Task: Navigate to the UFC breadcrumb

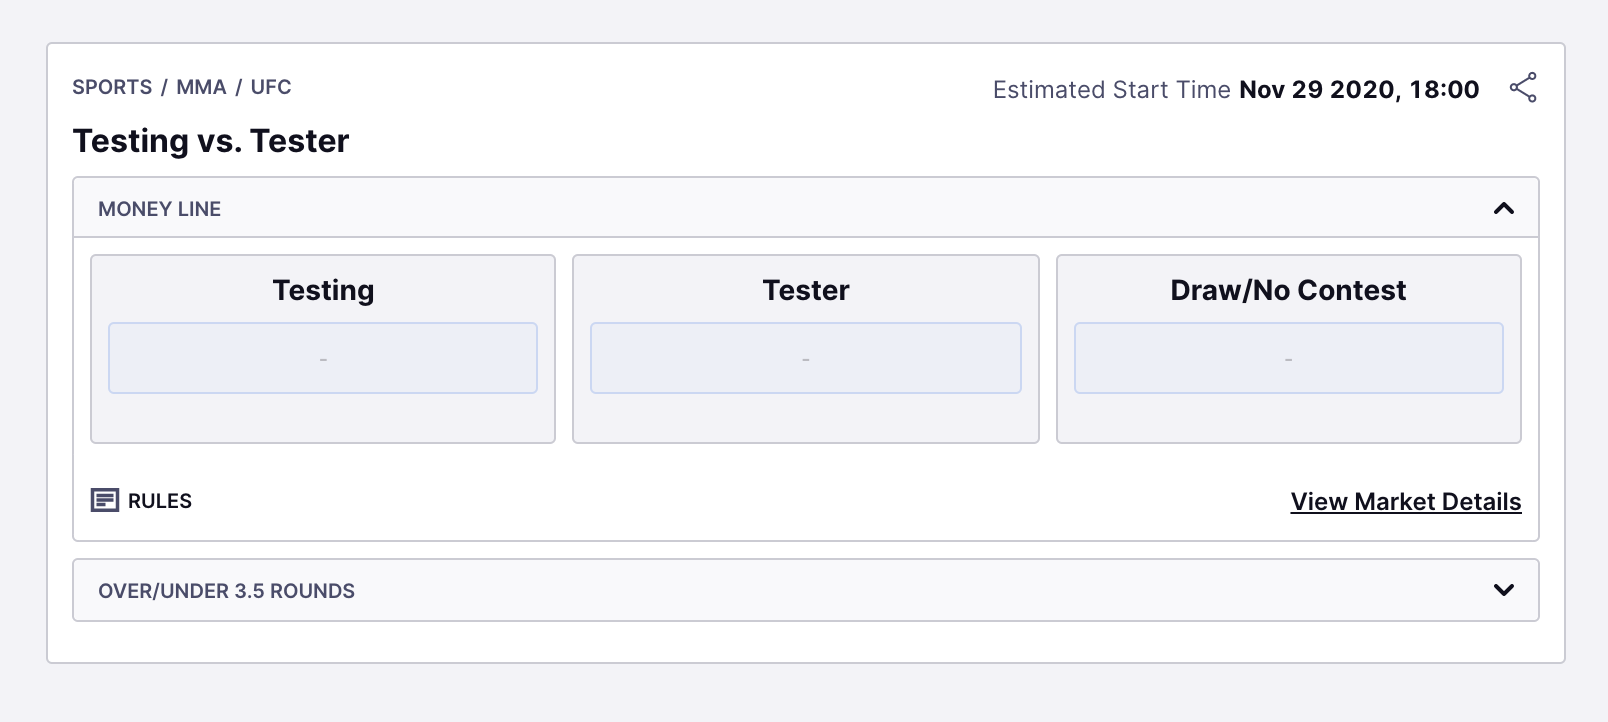Action: click(x=271, y=87)
